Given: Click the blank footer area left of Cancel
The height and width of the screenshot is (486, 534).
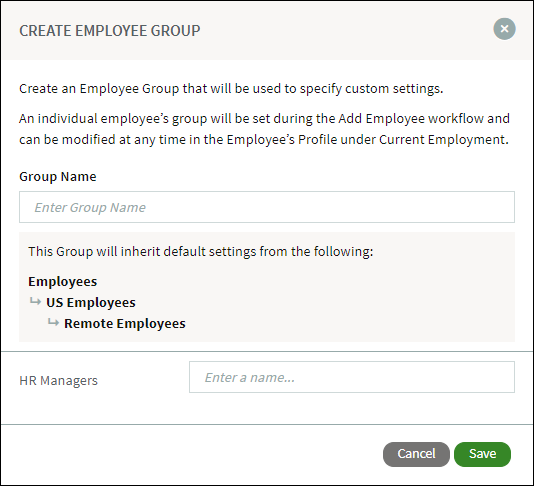Looking at the screenshot, I should click(191, 454).
